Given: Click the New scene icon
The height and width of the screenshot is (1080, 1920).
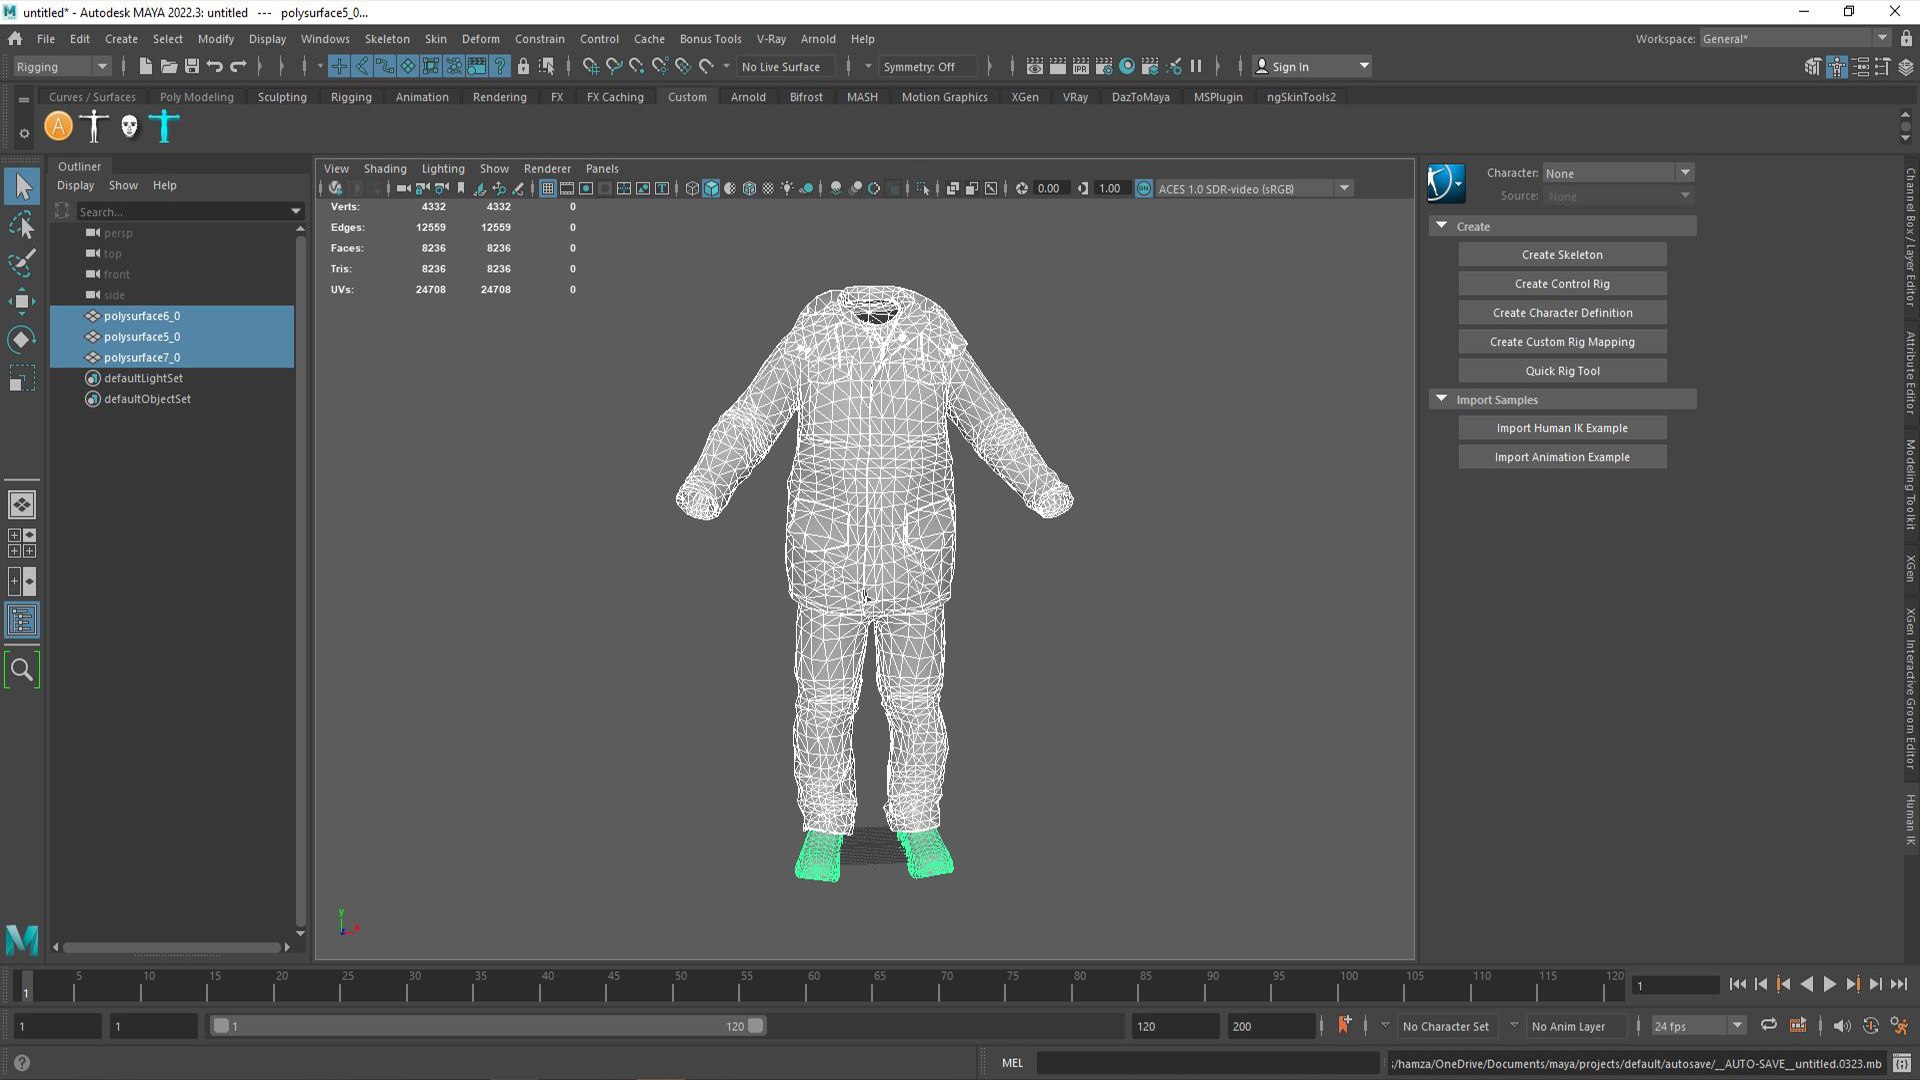Looking at the screenshot, I should [x=146, y=67].
